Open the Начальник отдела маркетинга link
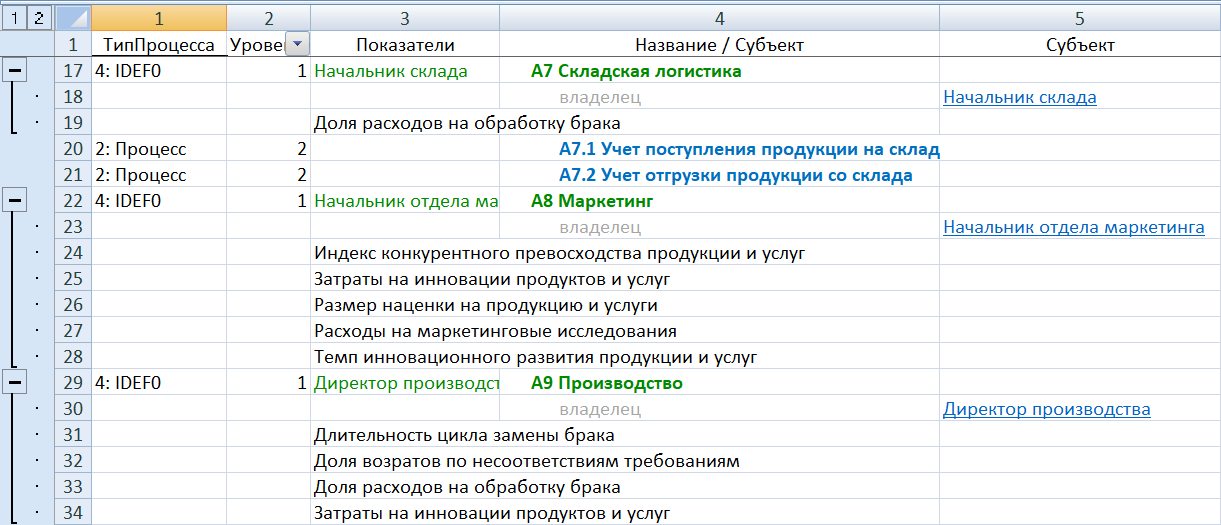The height and width of the screenshot is (525, 1221). tap(1073, 227)
